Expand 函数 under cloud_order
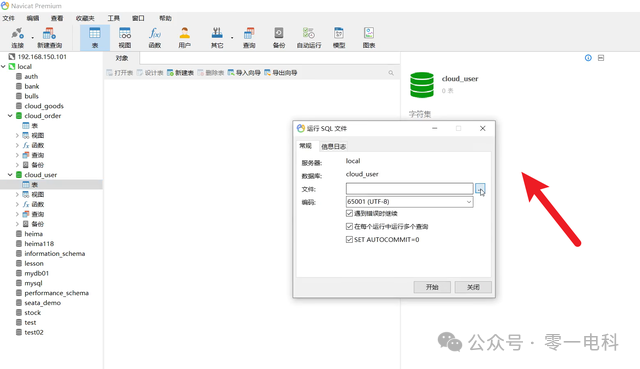The height and width of the screenshot is (369, 640). pos(17,145)
